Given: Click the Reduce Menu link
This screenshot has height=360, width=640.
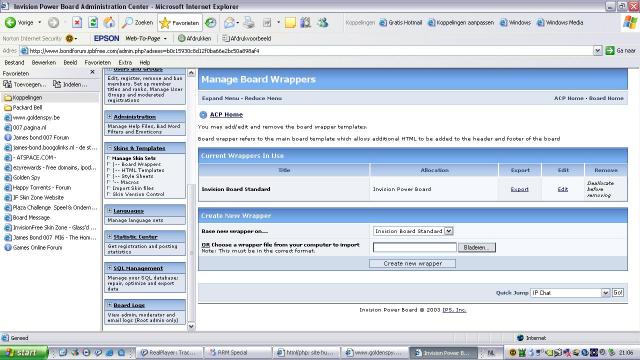Looking at the screenshot, I should tap(263, 98).
